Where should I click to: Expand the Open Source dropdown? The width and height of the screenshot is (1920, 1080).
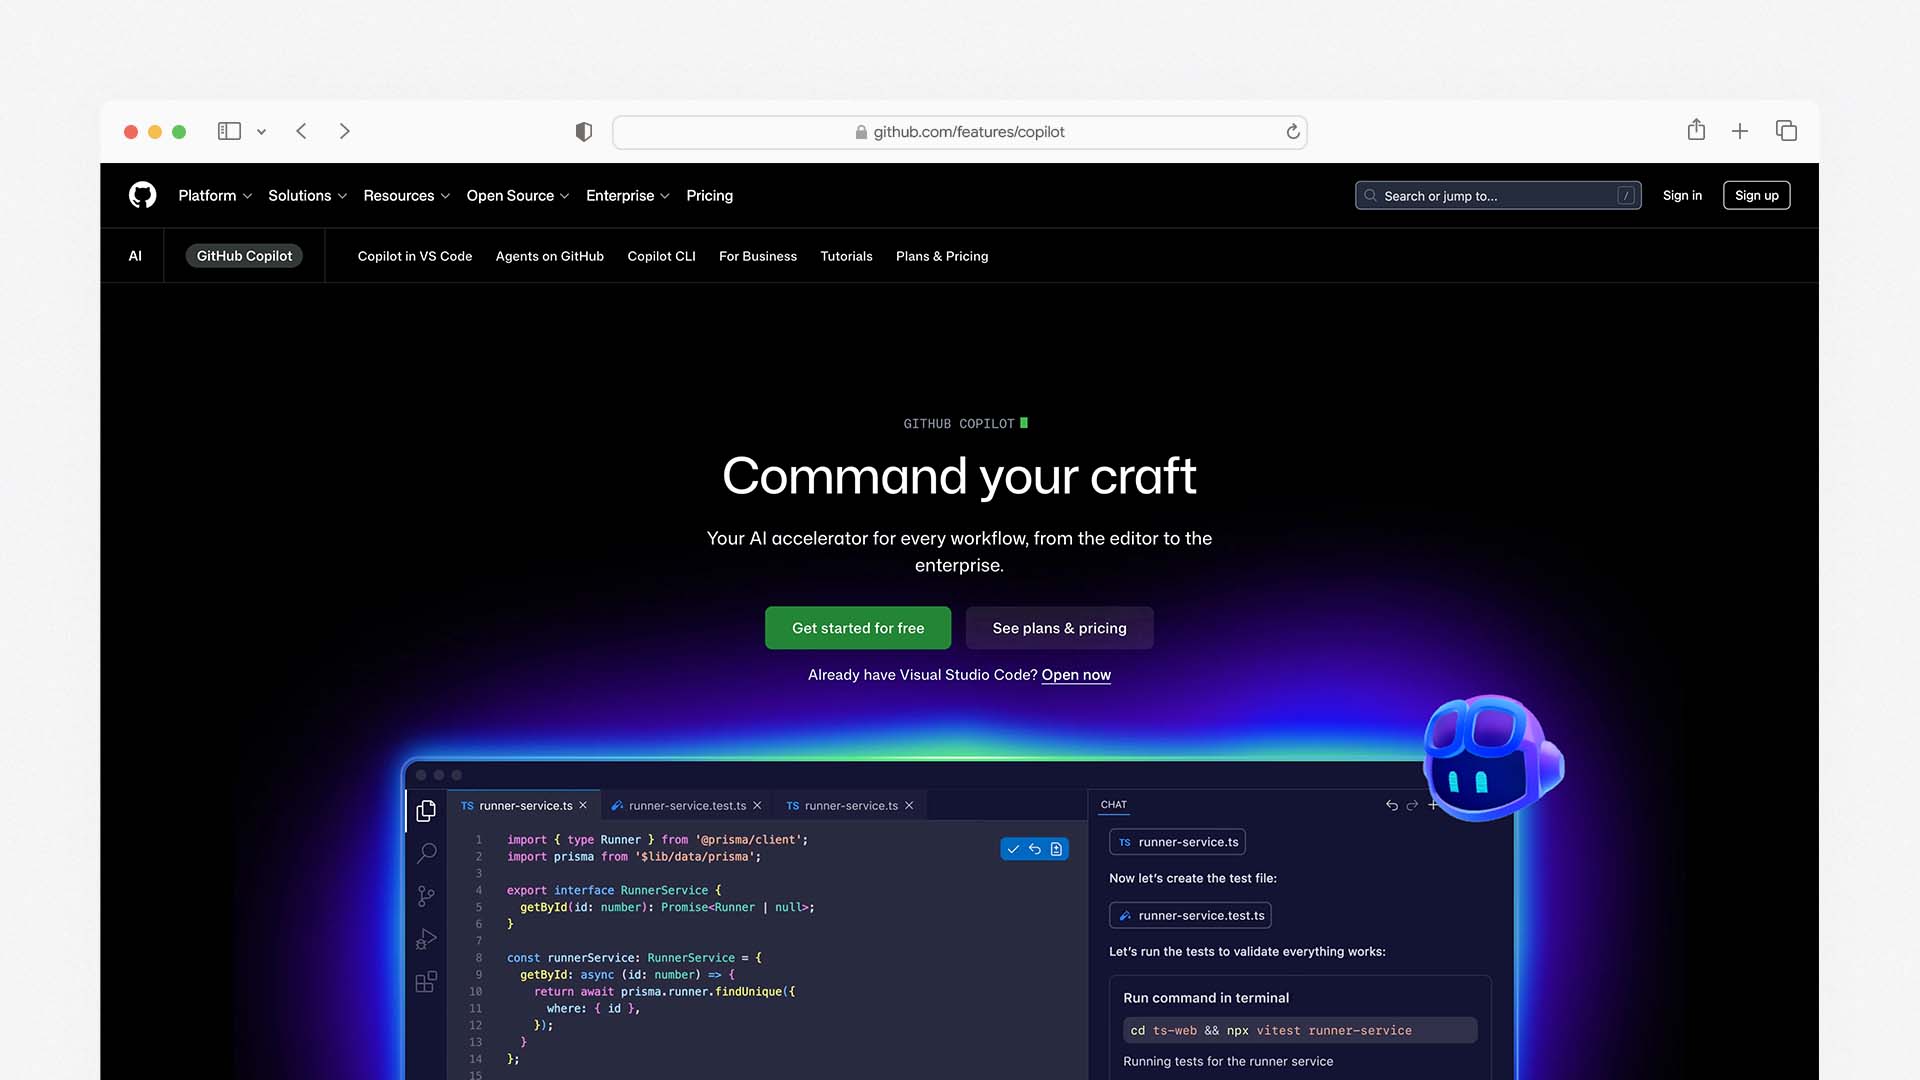[517, 195]
